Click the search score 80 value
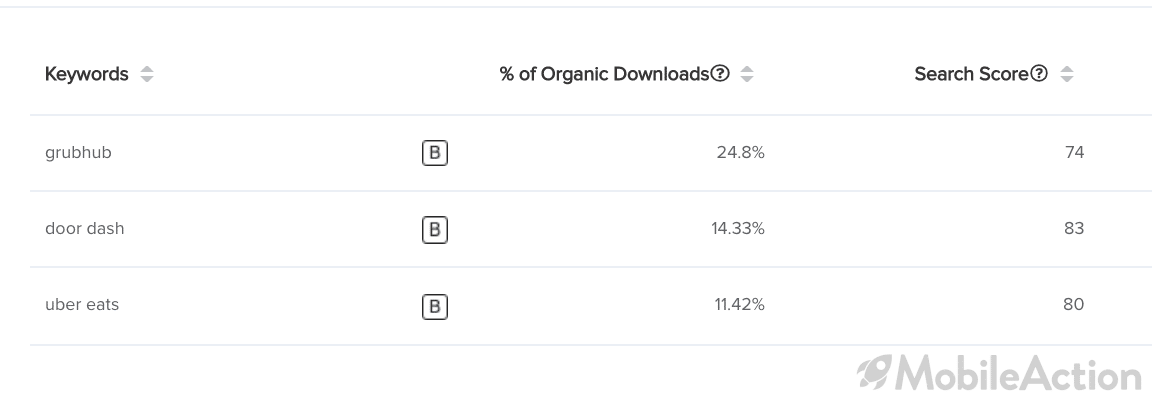Screen dimensions: 1152x396 coord(1073,304)
